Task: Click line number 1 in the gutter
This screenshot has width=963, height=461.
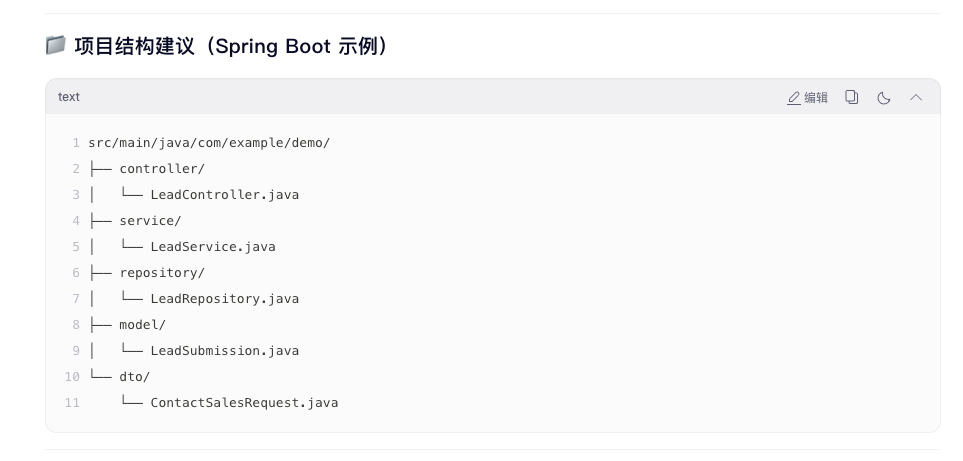Action: click(75, 143)
